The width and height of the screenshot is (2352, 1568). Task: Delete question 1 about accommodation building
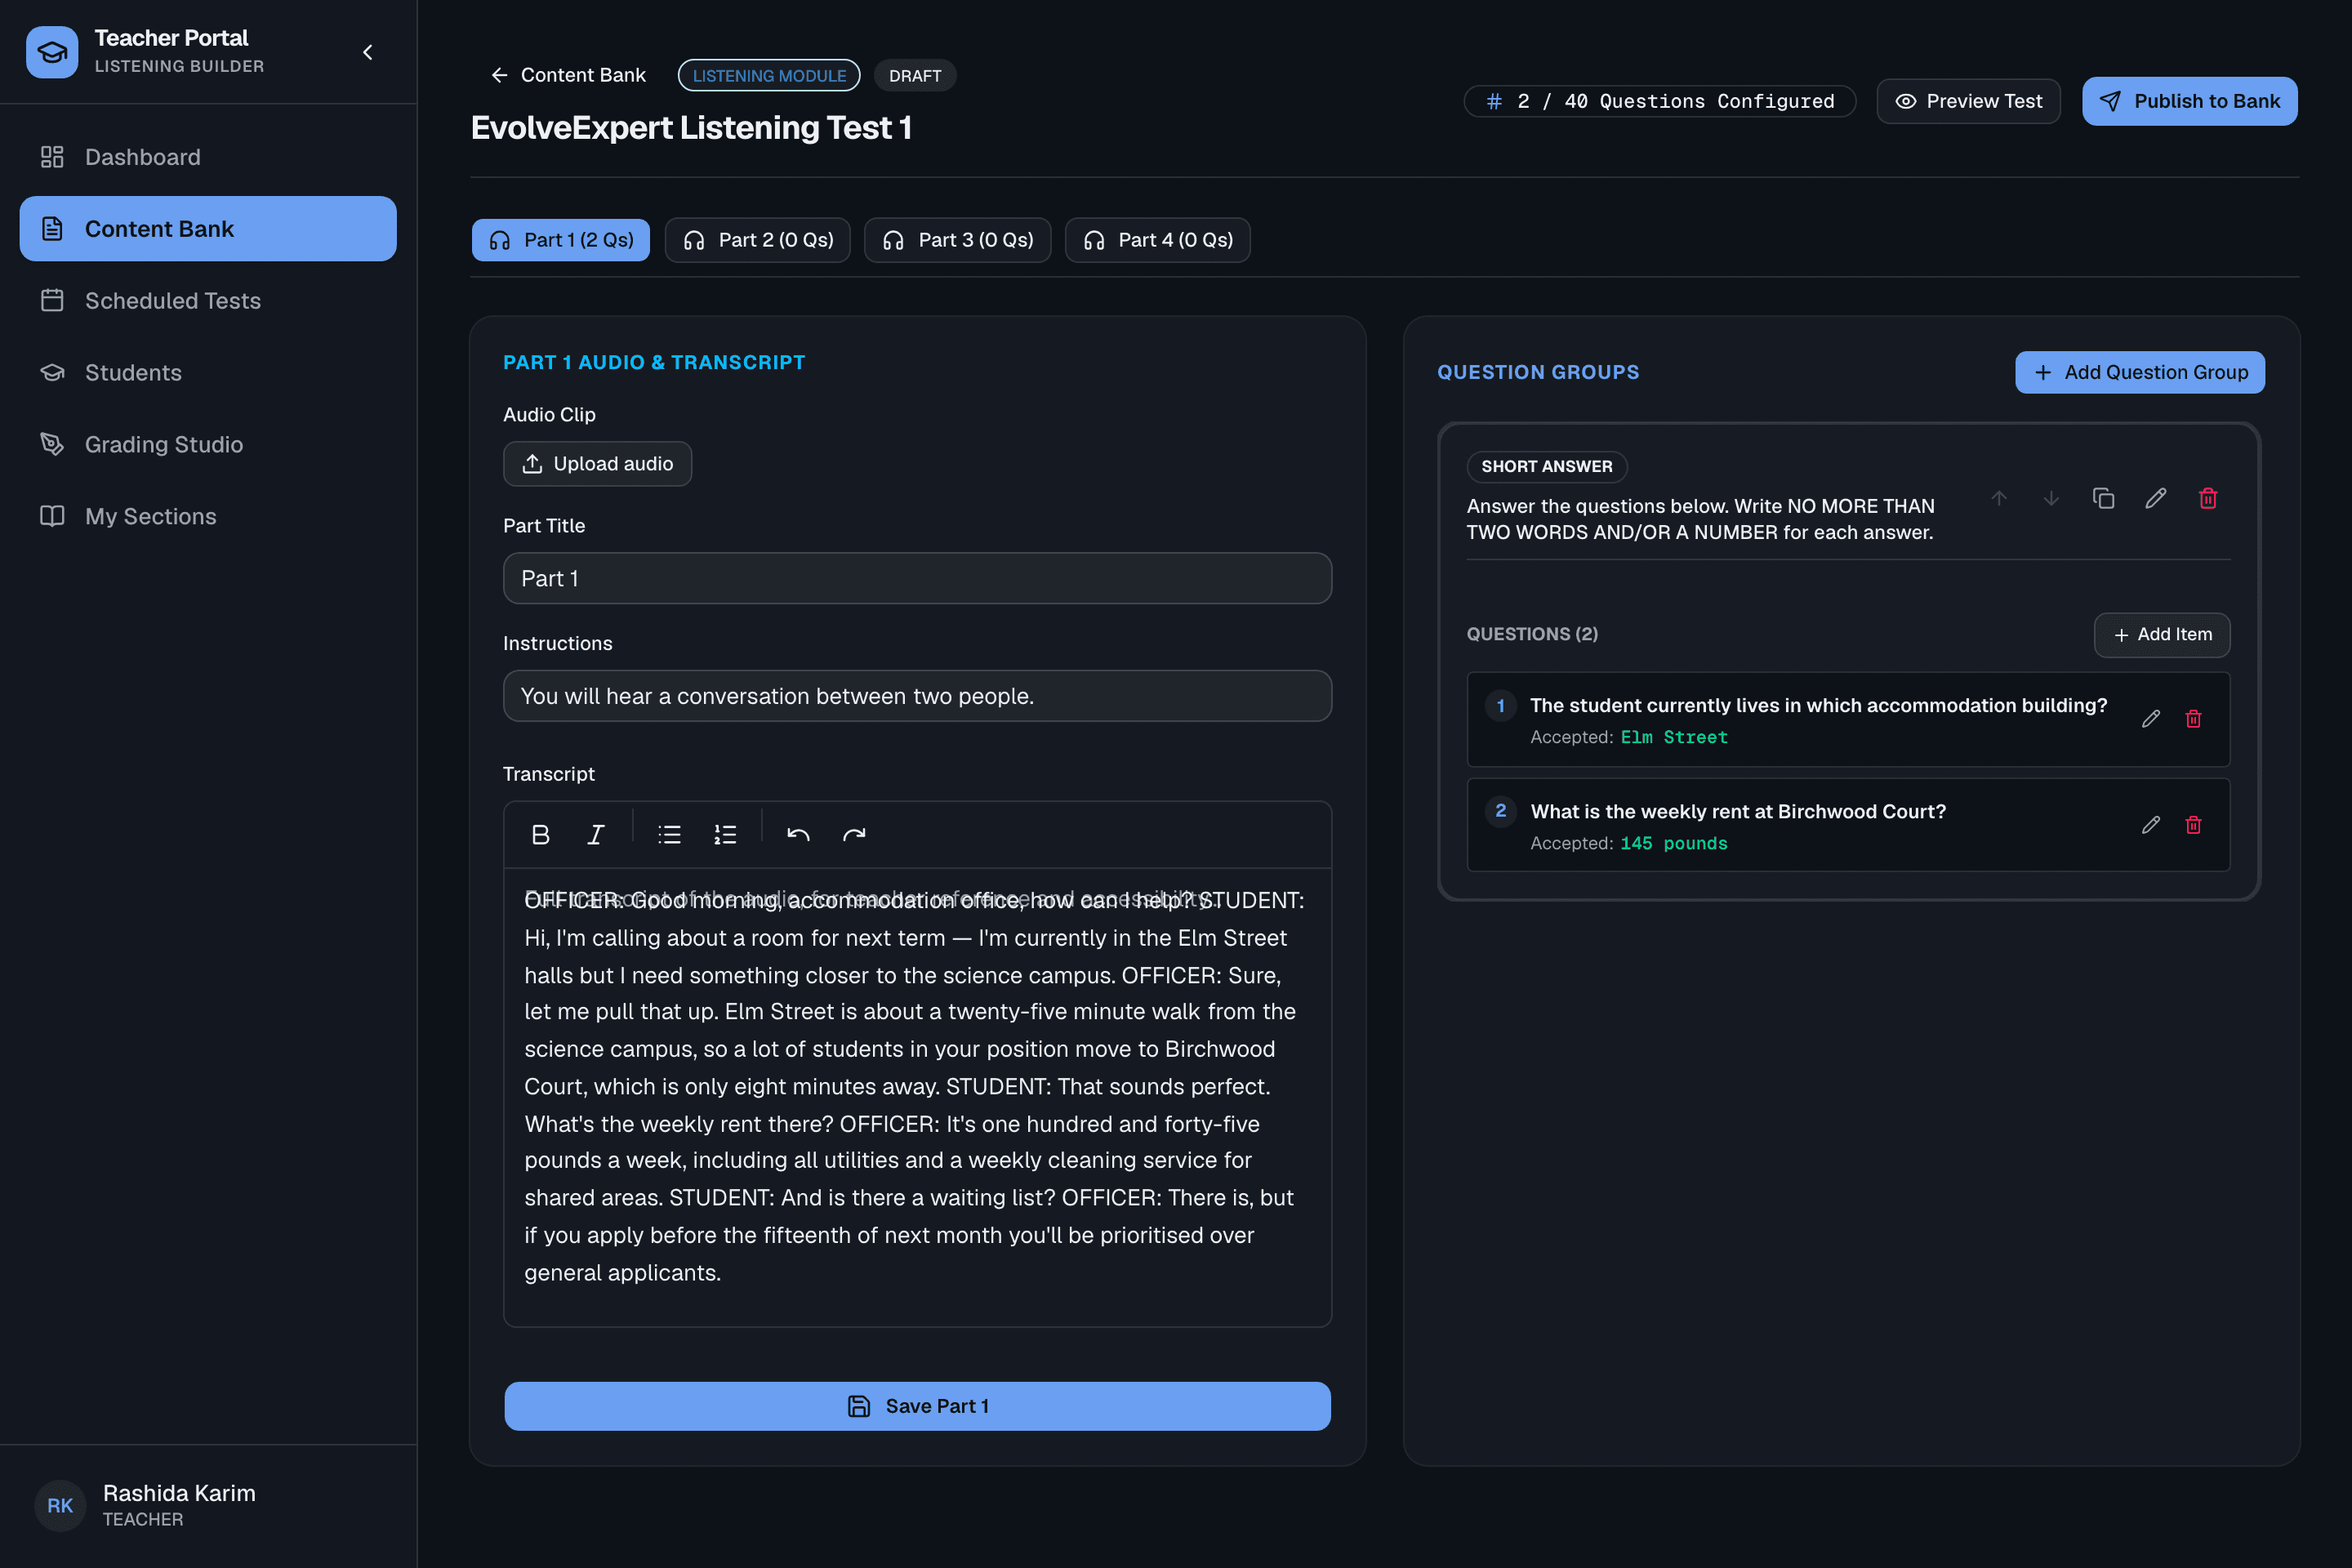pos(2194,719)
